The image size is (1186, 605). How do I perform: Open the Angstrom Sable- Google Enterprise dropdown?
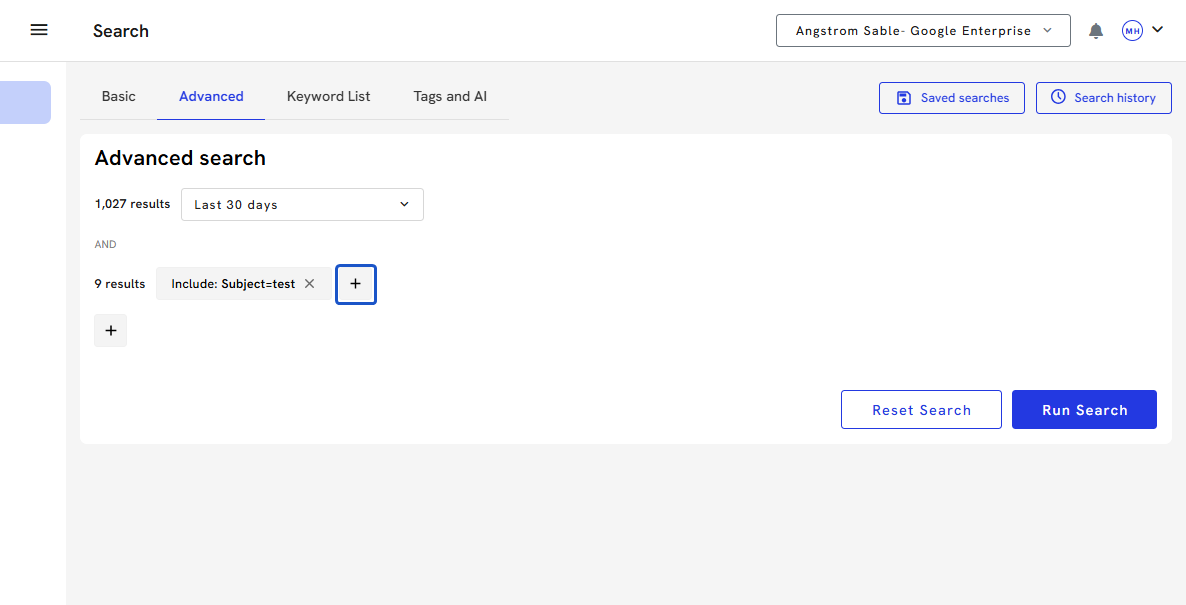(x=923, y=31)
